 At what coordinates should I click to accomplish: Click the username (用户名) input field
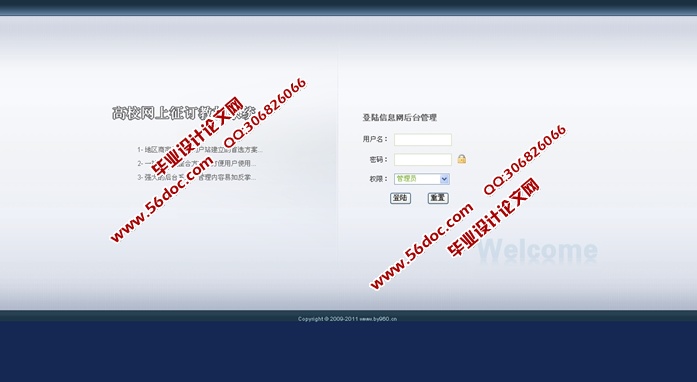click(423, 140)
